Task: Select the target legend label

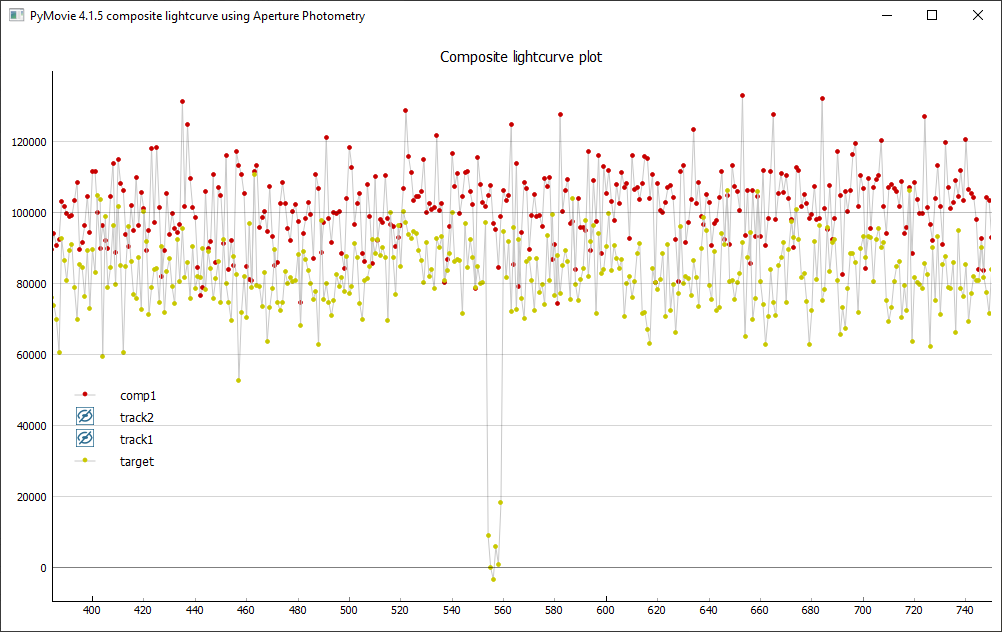Action: point(137,461)
